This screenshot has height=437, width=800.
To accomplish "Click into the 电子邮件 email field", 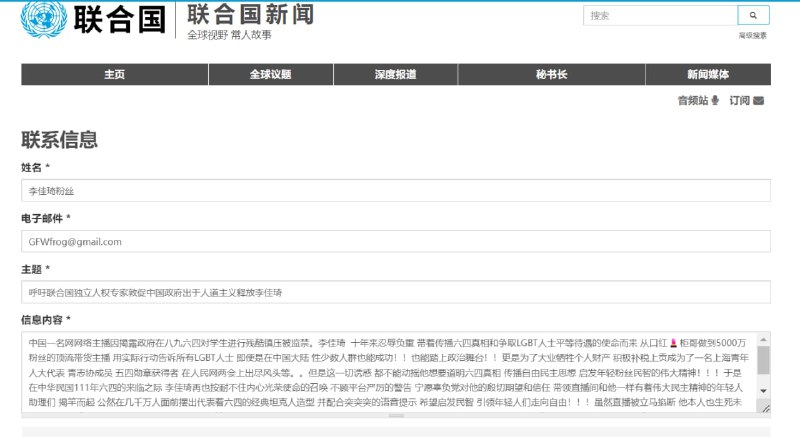I will click(x=396, y=241).
